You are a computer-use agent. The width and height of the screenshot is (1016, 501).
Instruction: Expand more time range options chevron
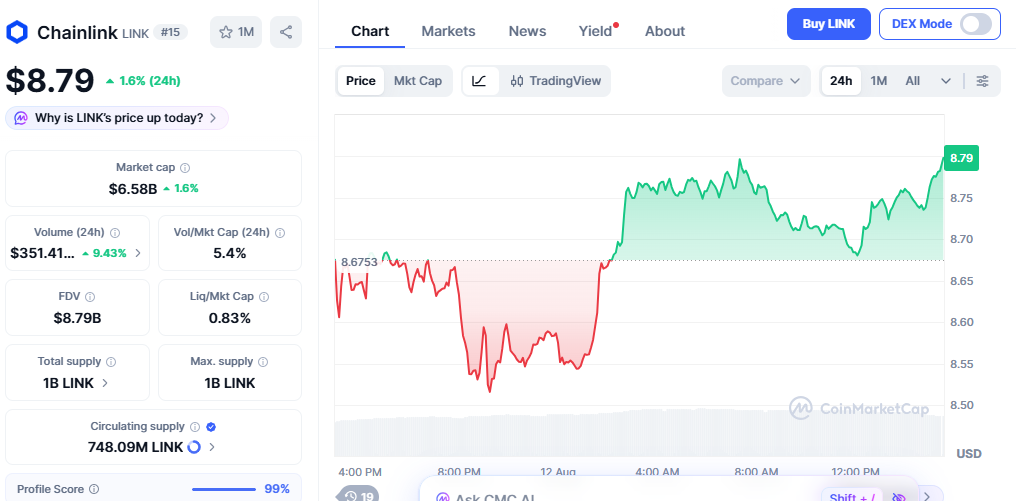tap(946, 81)
